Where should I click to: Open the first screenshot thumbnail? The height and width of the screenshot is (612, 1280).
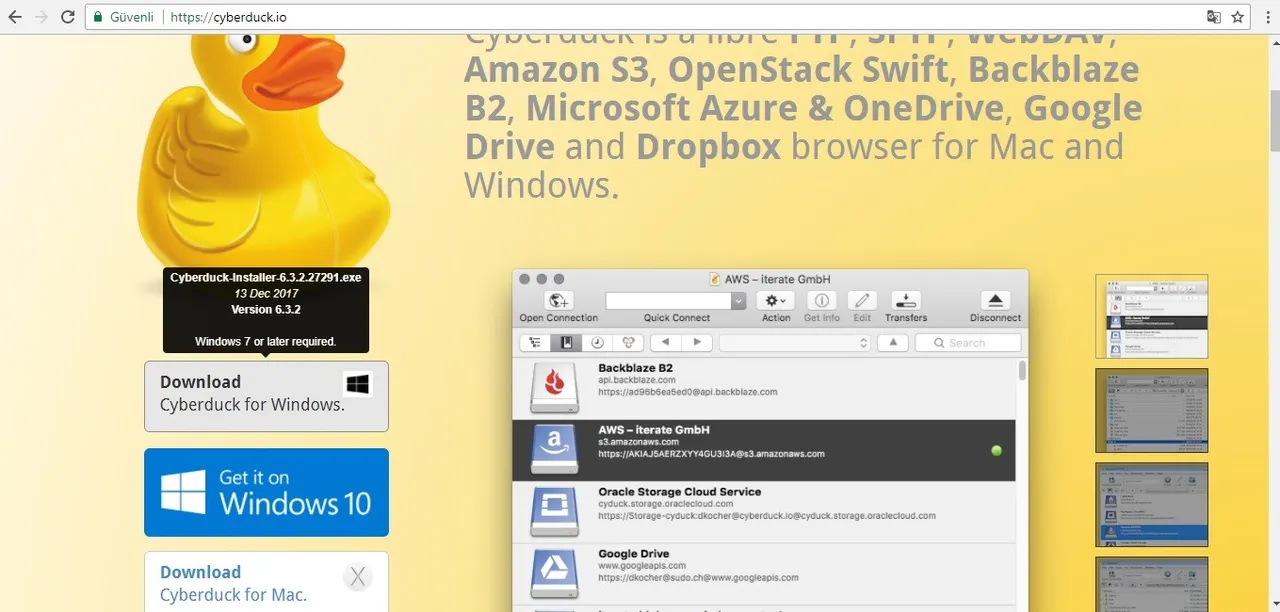pyautogui.click(x=1152, y=316)
